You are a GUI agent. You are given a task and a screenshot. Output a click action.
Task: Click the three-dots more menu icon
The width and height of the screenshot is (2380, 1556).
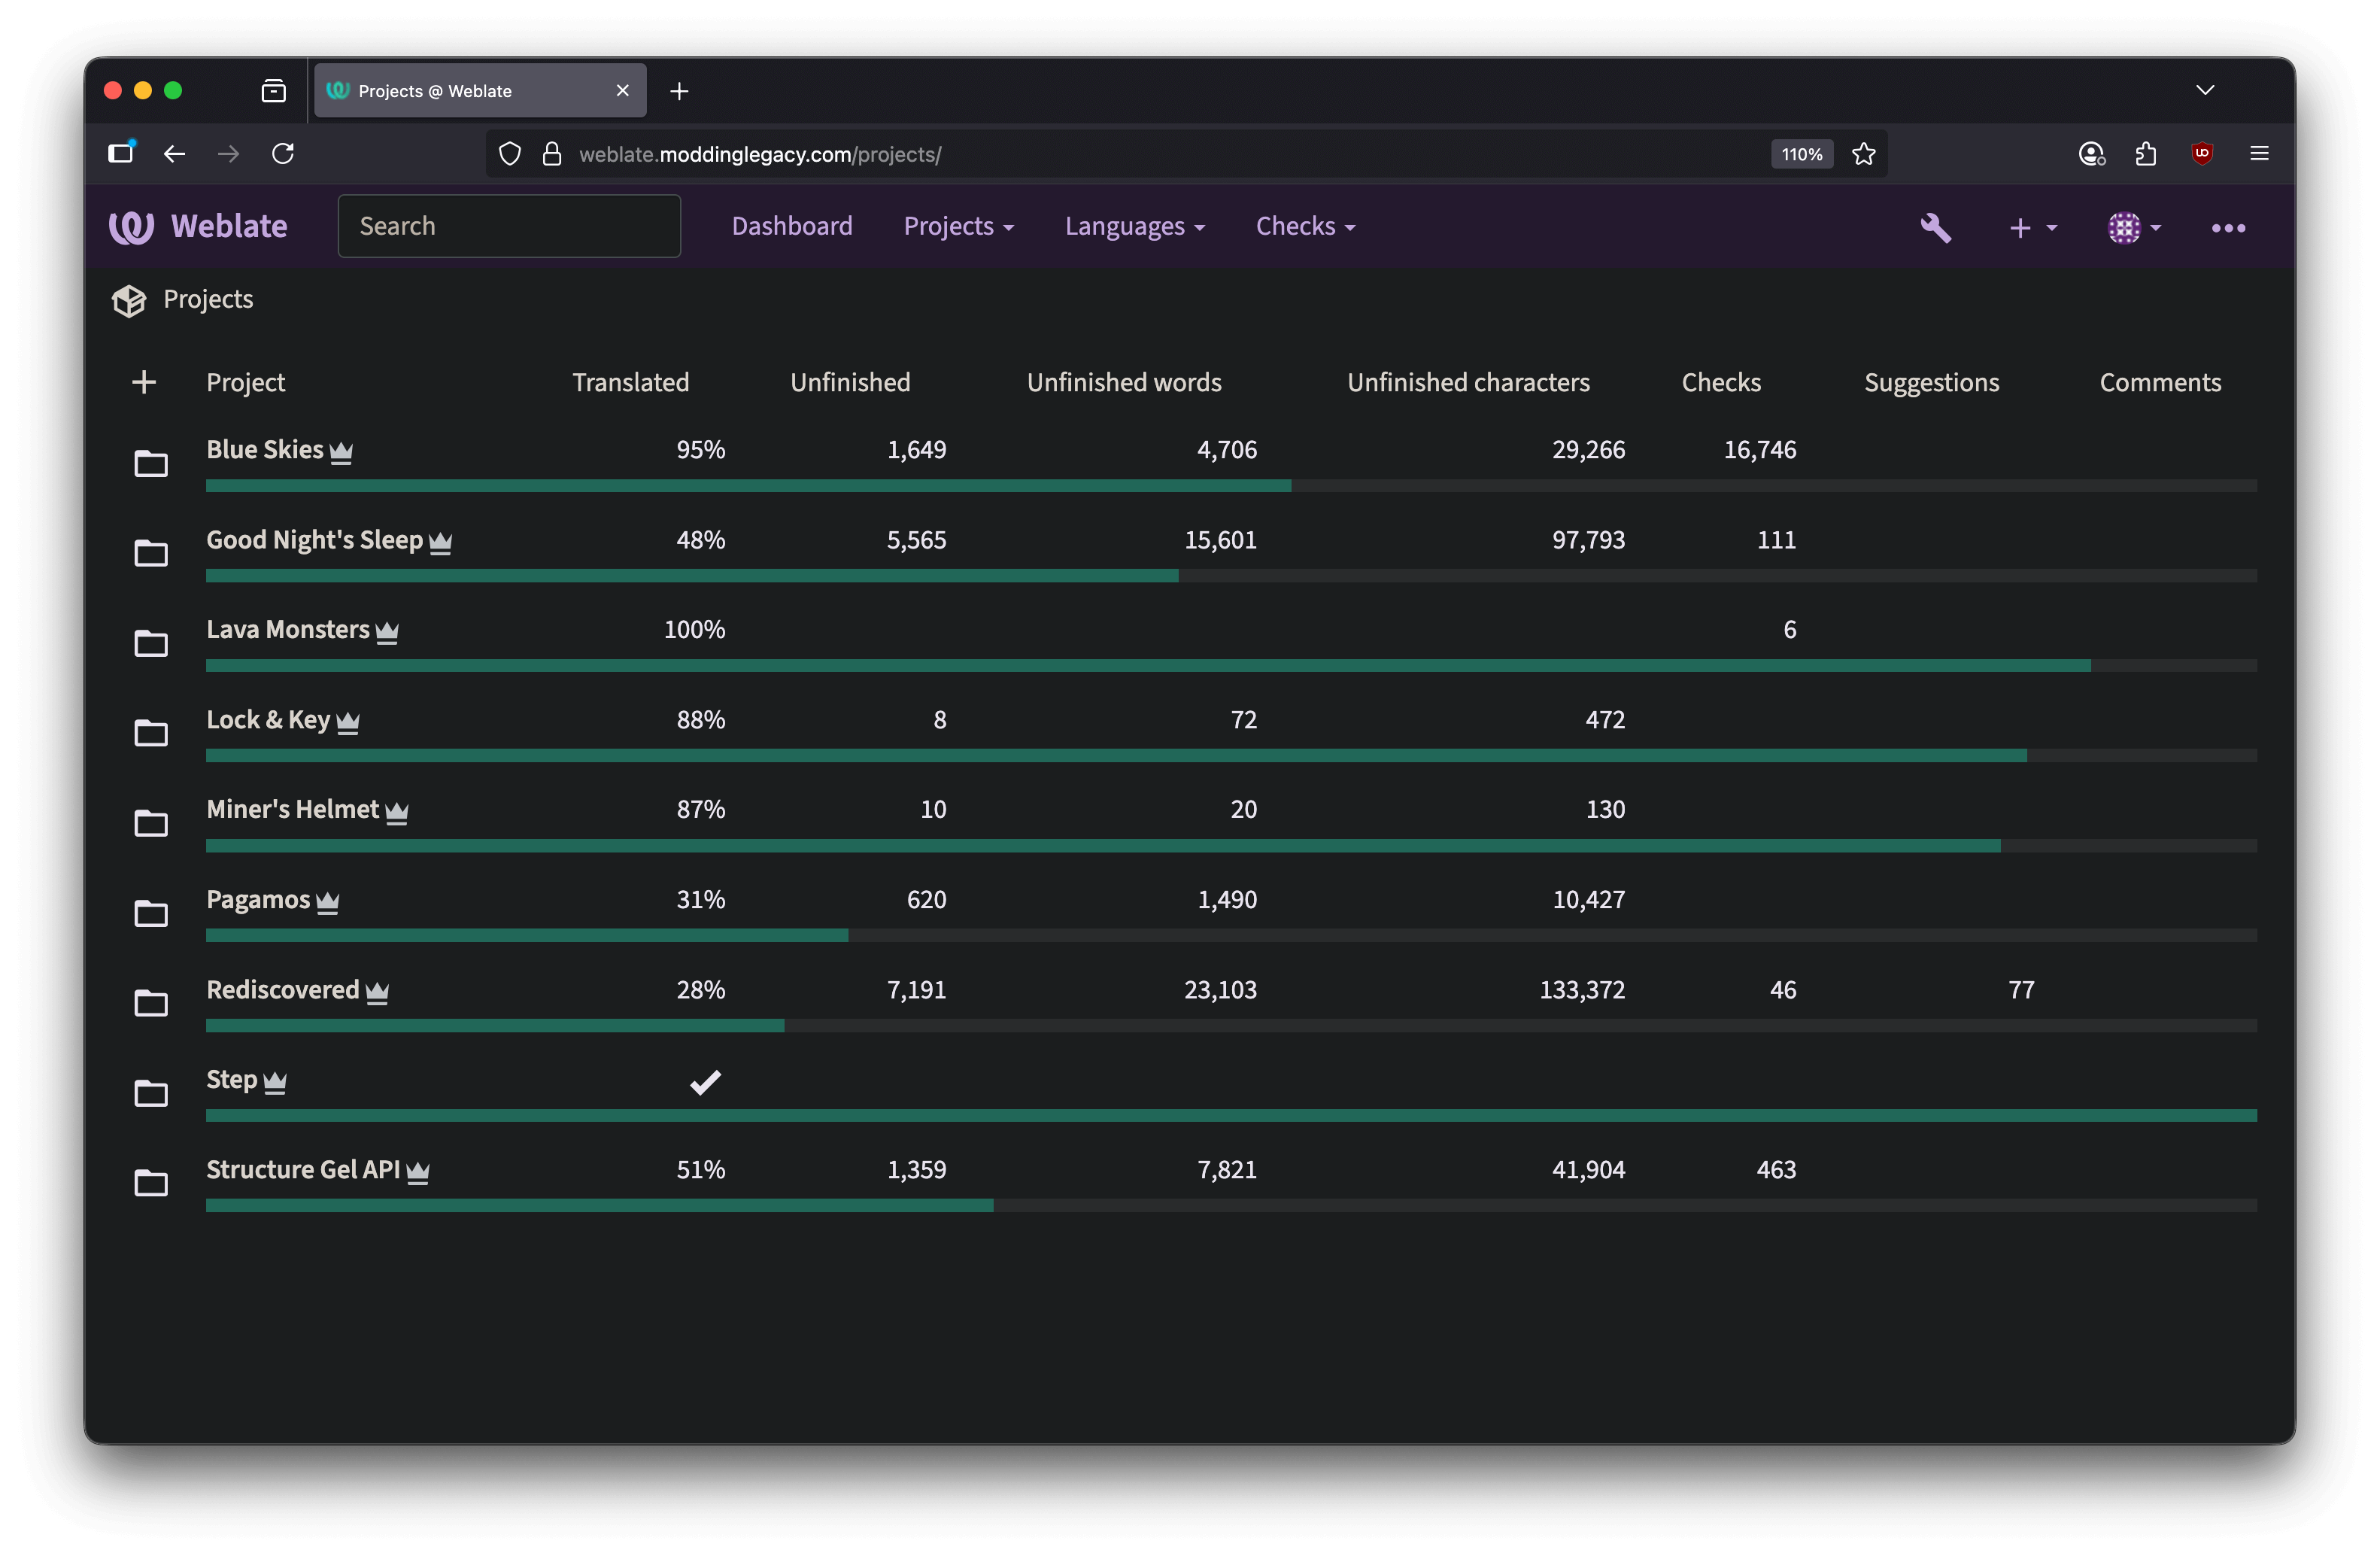[2227, 228]
